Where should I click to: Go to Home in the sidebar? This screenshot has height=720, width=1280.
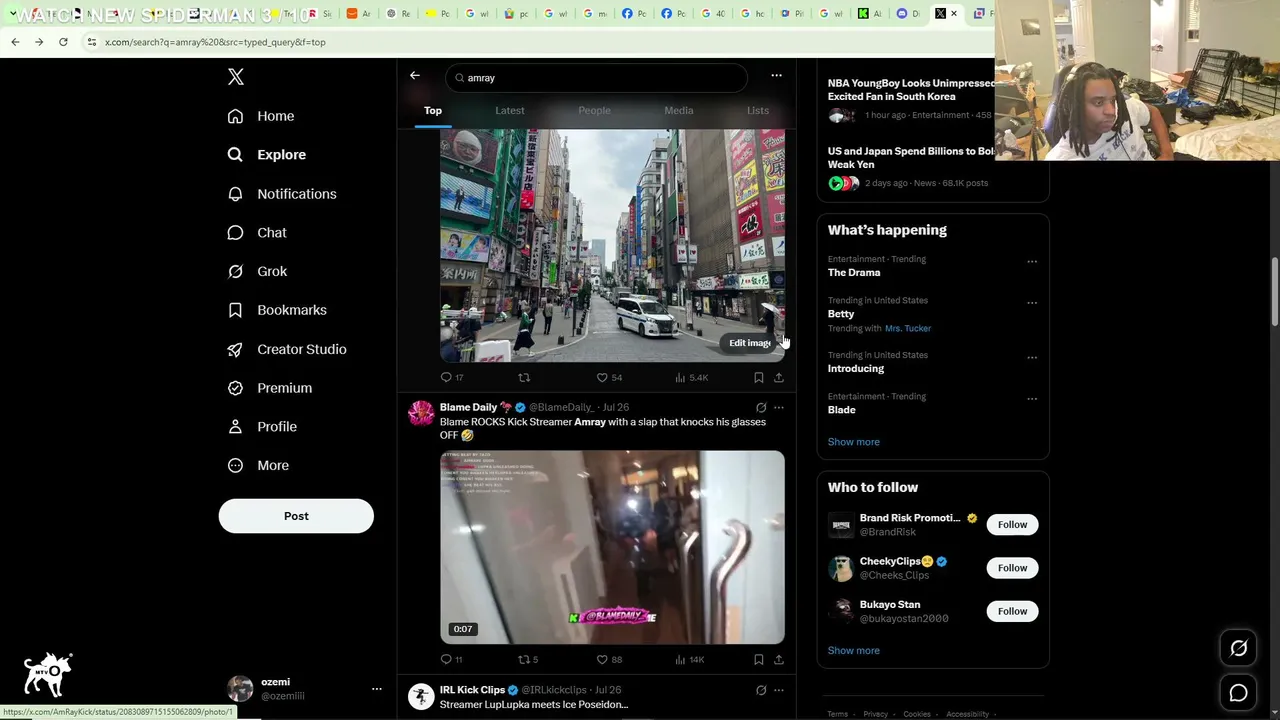261,116
